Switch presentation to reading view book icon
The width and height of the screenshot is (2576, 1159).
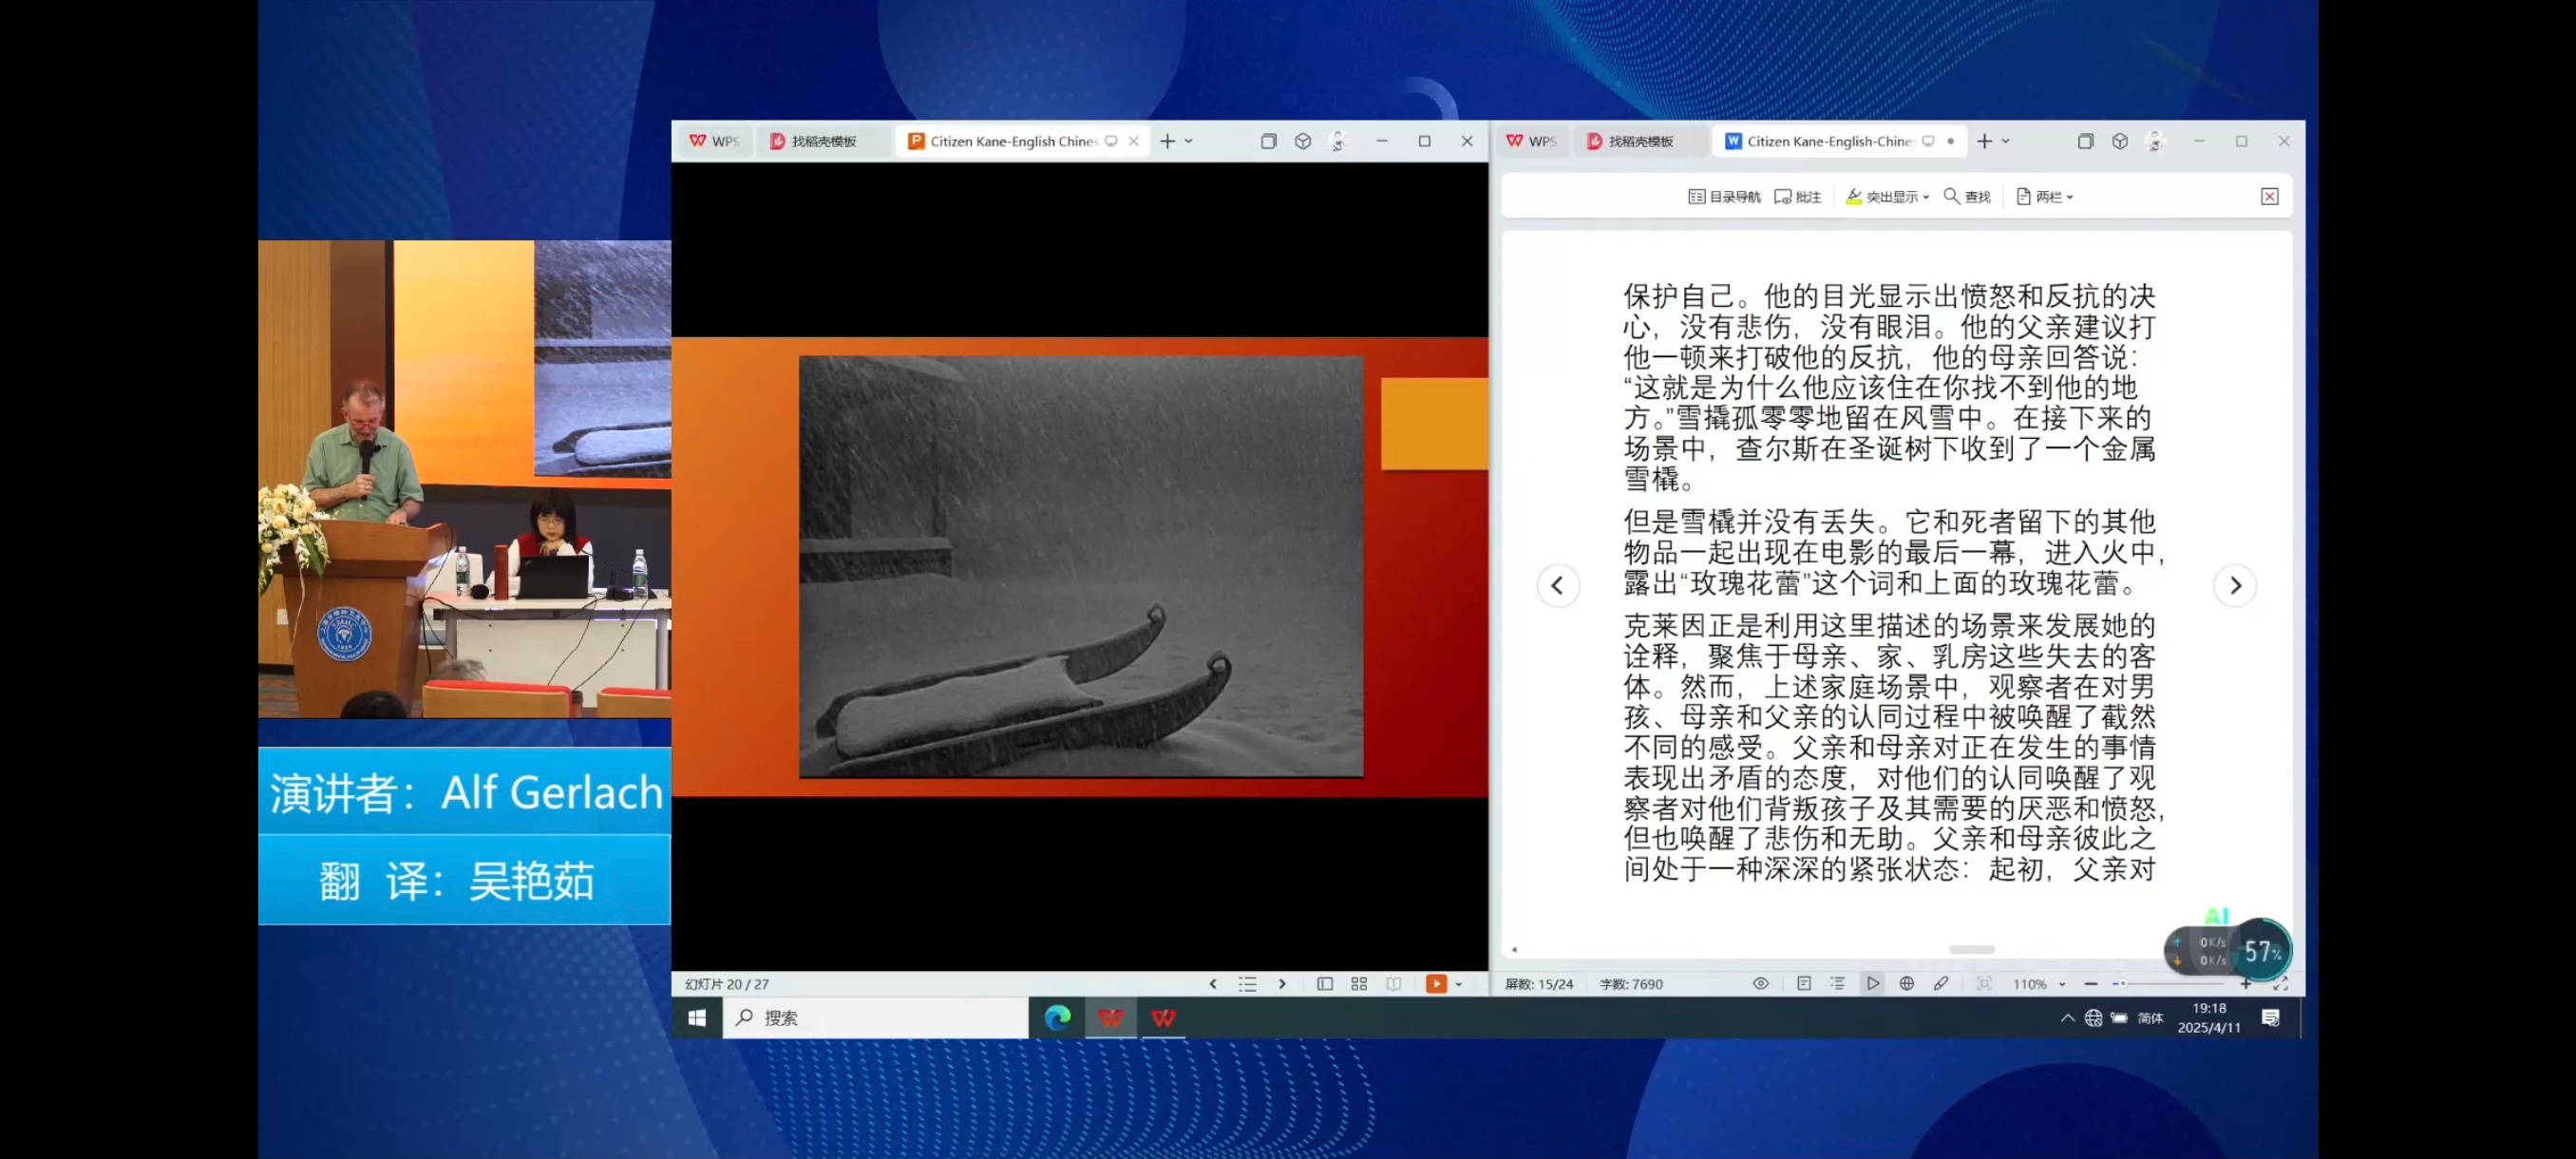[x=1394, y=984]
